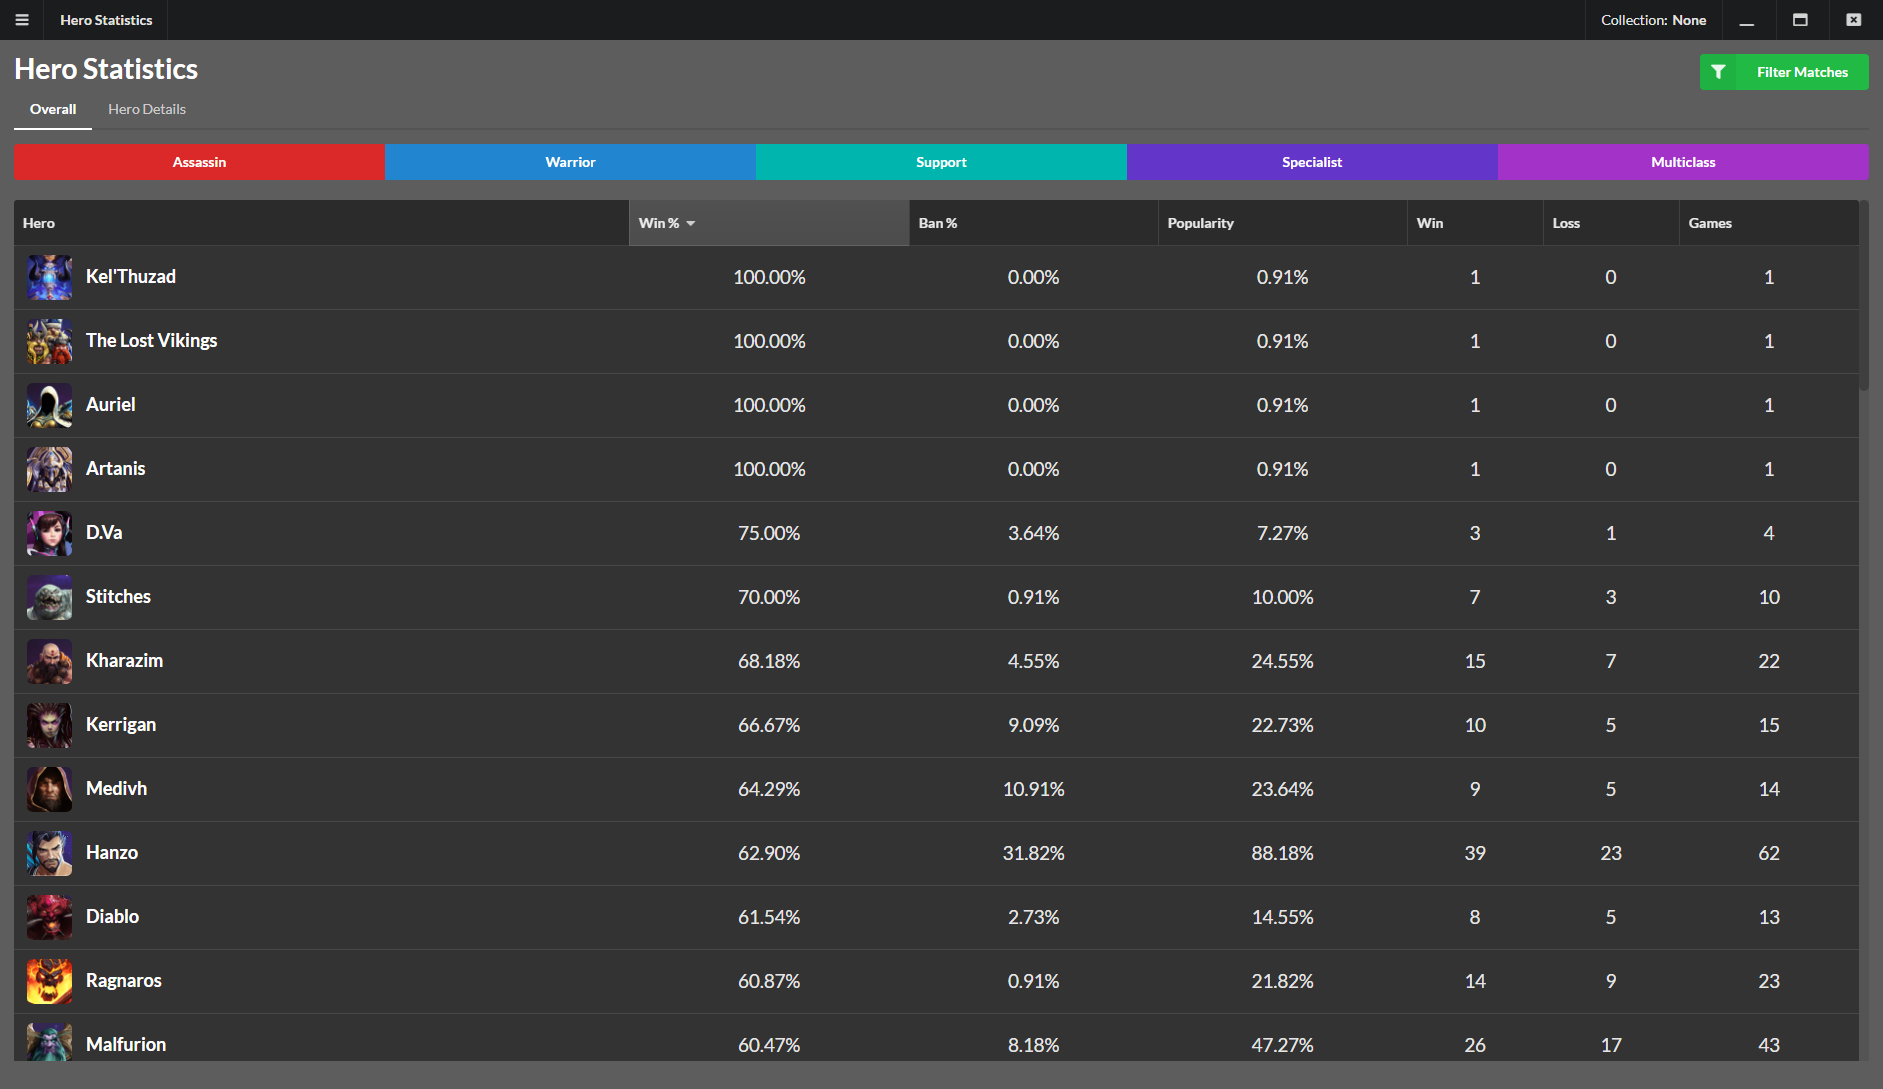Click the Kel'Thuzad hero portrait
1883x1089 pixels.
[x=49, y=277]
